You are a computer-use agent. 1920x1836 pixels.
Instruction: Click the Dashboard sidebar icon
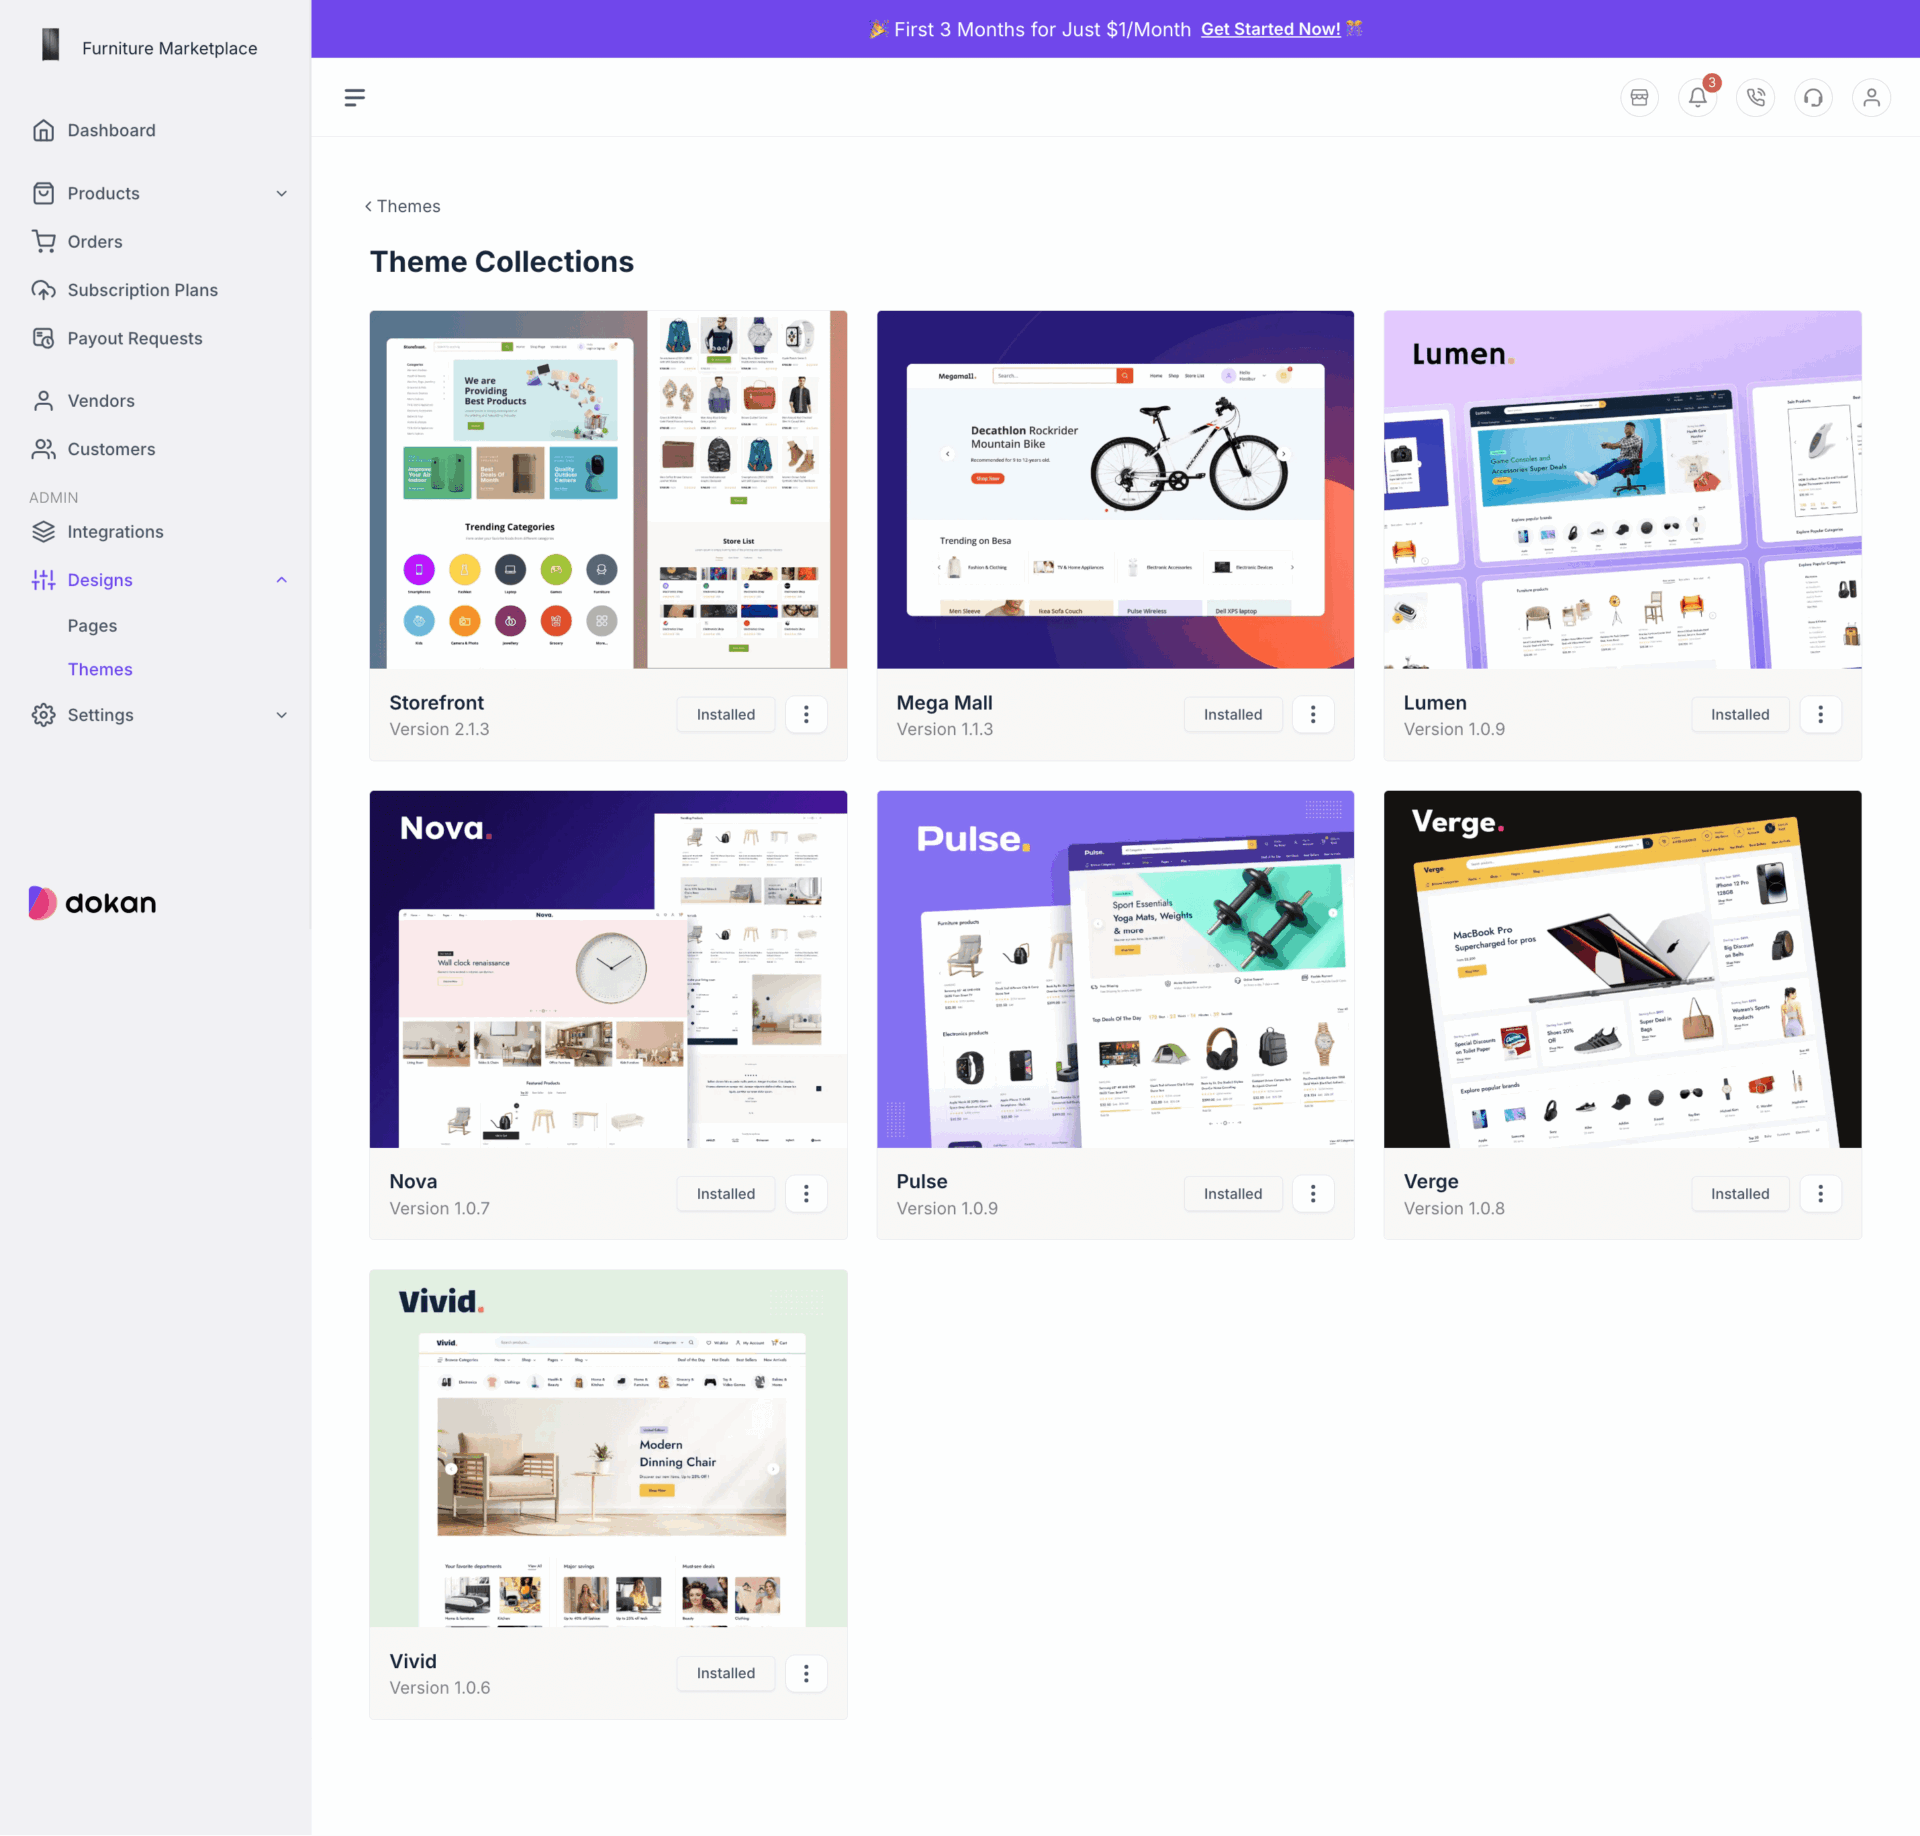(45, 130)
